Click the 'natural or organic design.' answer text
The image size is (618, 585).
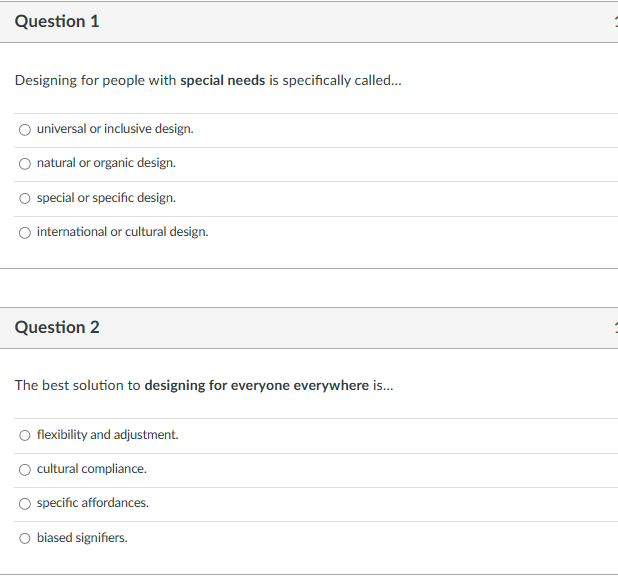(x=106, y=163)
